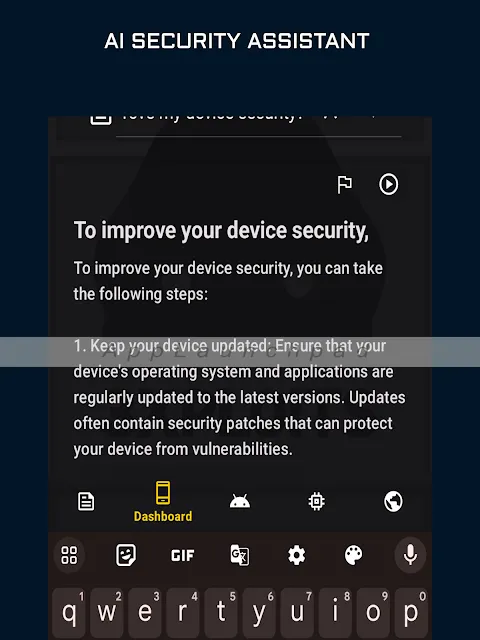Screen dimensions: 480x640
Task: Open the sticker emoji panel
Action: point(126,555)
